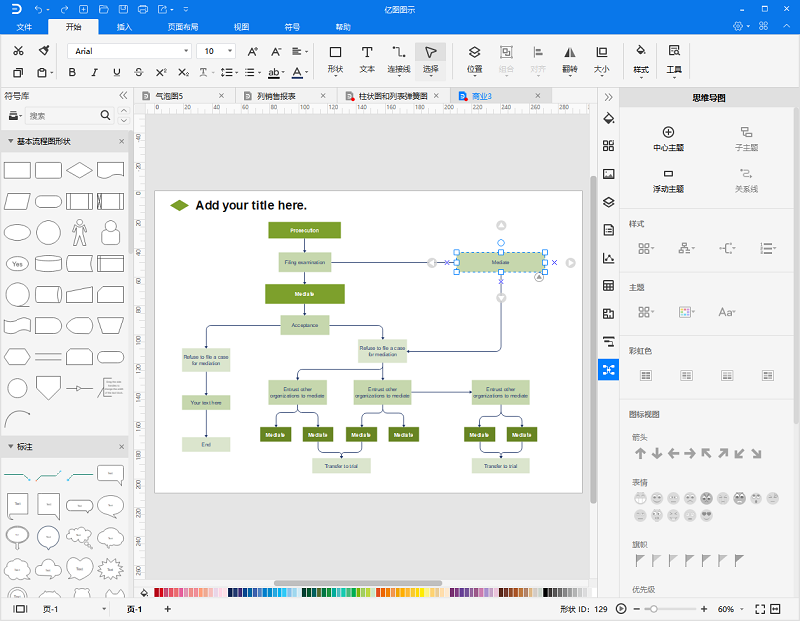Image resolution: width=800 pixels, height=621 pixels.
Task: Redo the last undone action
Action: 64,10
